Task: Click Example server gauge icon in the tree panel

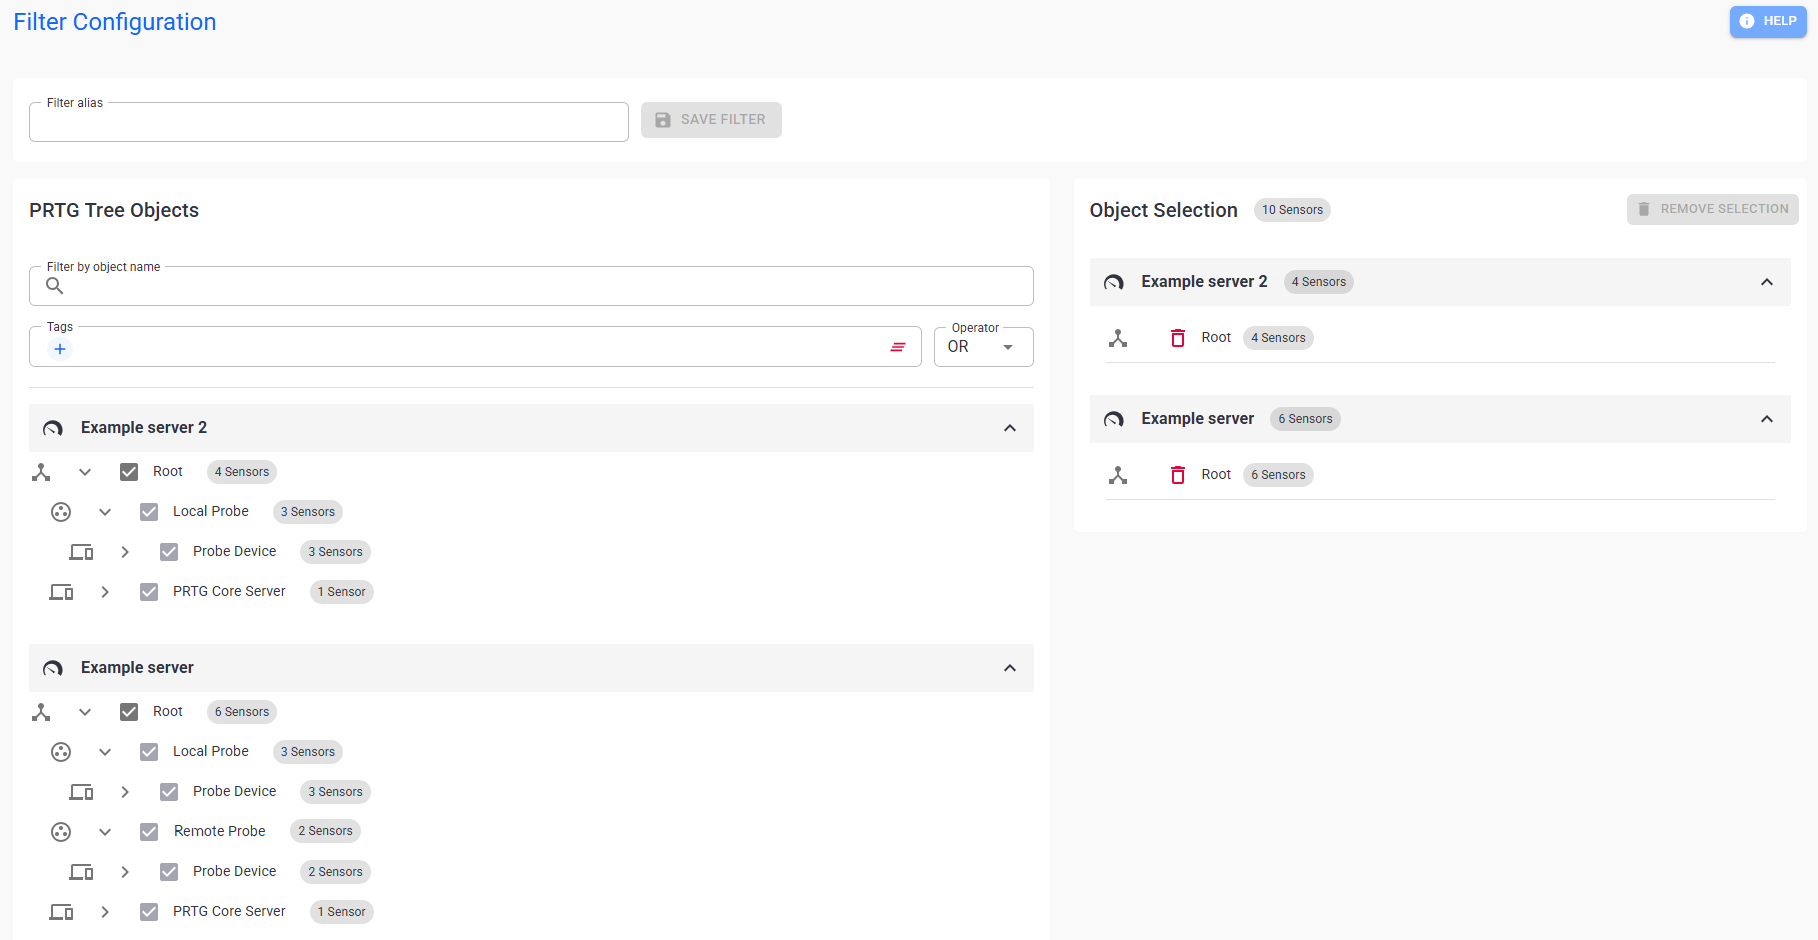Action: point(53,668)
